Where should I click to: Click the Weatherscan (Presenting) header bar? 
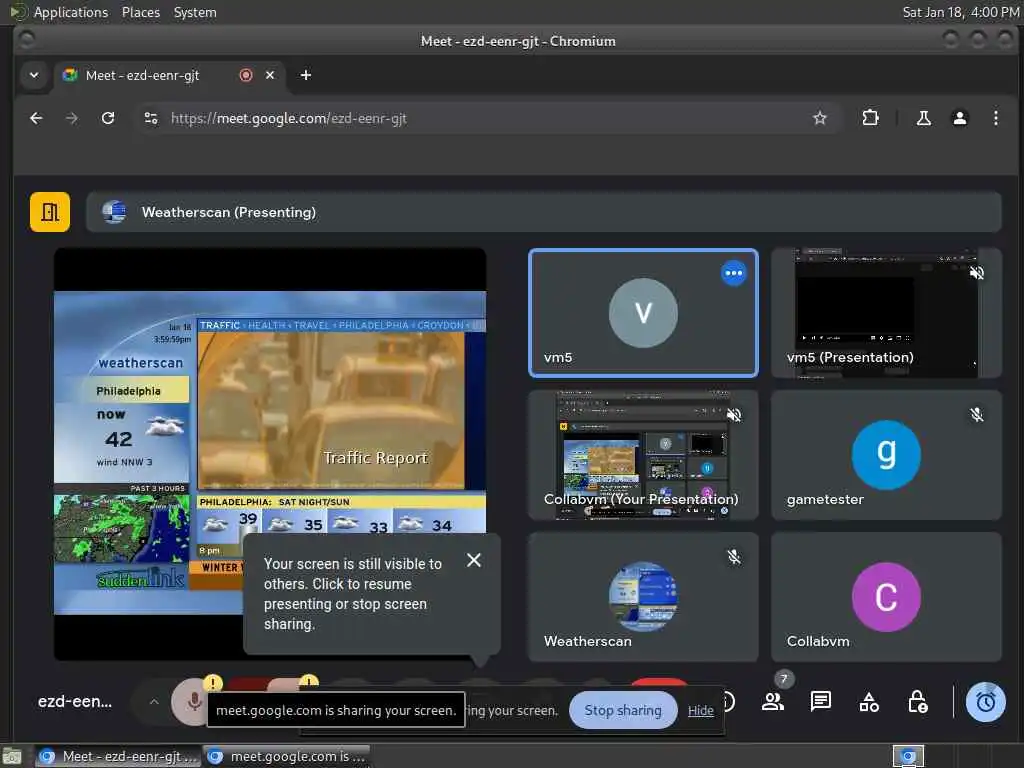tap(543, 212)
